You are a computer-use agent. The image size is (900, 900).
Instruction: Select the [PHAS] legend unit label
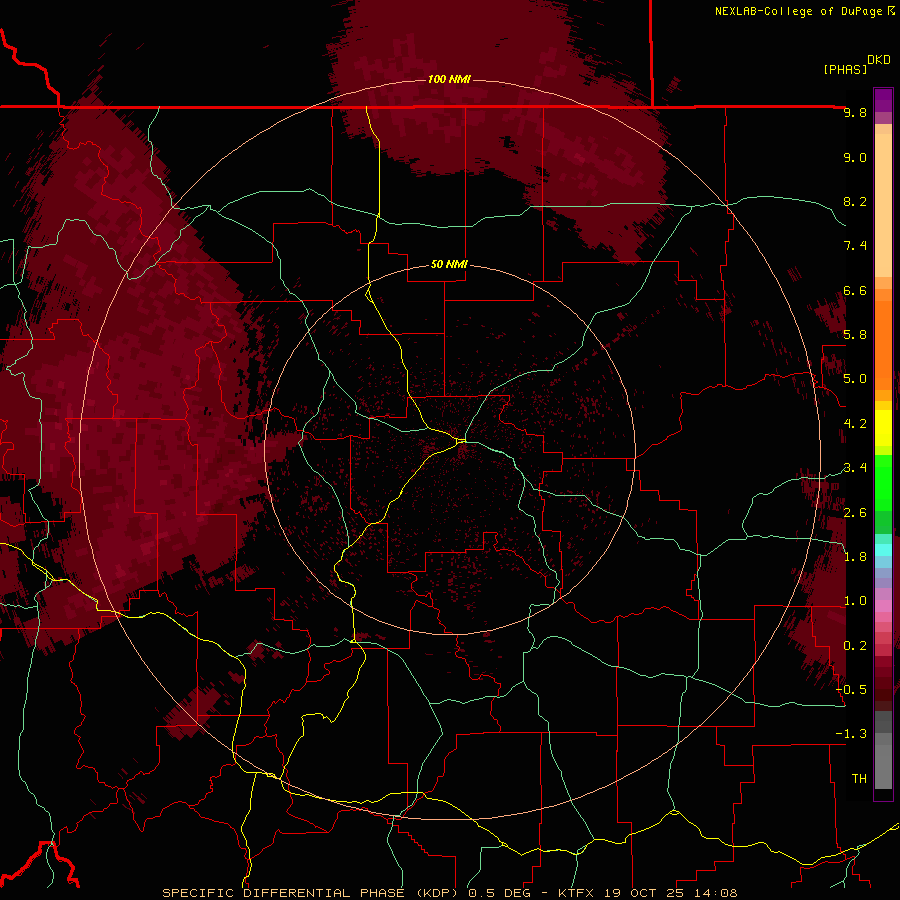(845, 69)
